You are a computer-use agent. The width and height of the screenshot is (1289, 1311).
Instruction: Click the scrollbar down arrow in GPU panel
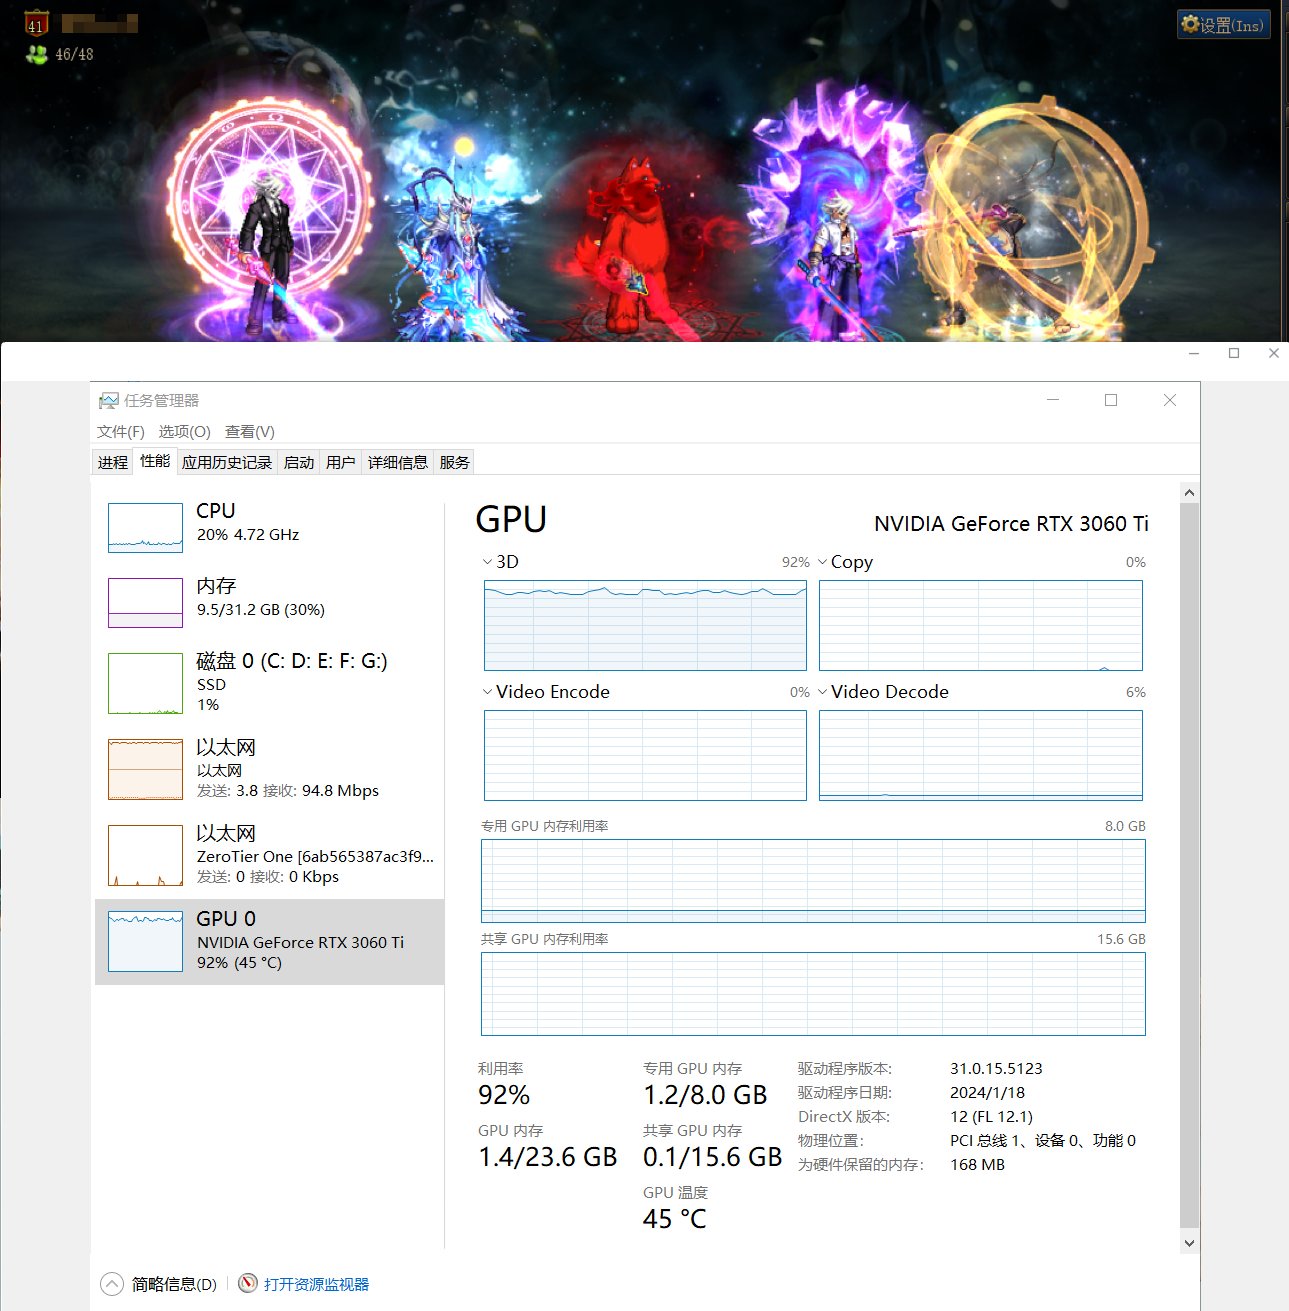point(1189,1243)
